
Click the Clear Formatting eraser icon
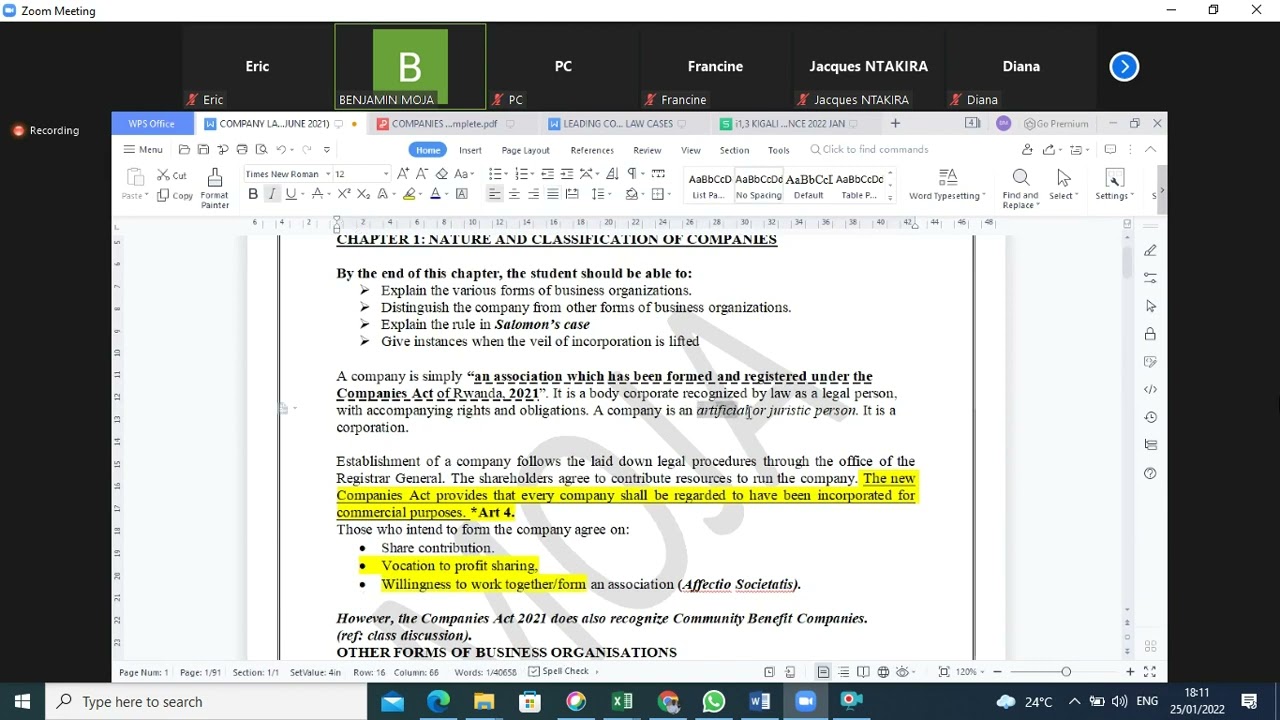442,174
